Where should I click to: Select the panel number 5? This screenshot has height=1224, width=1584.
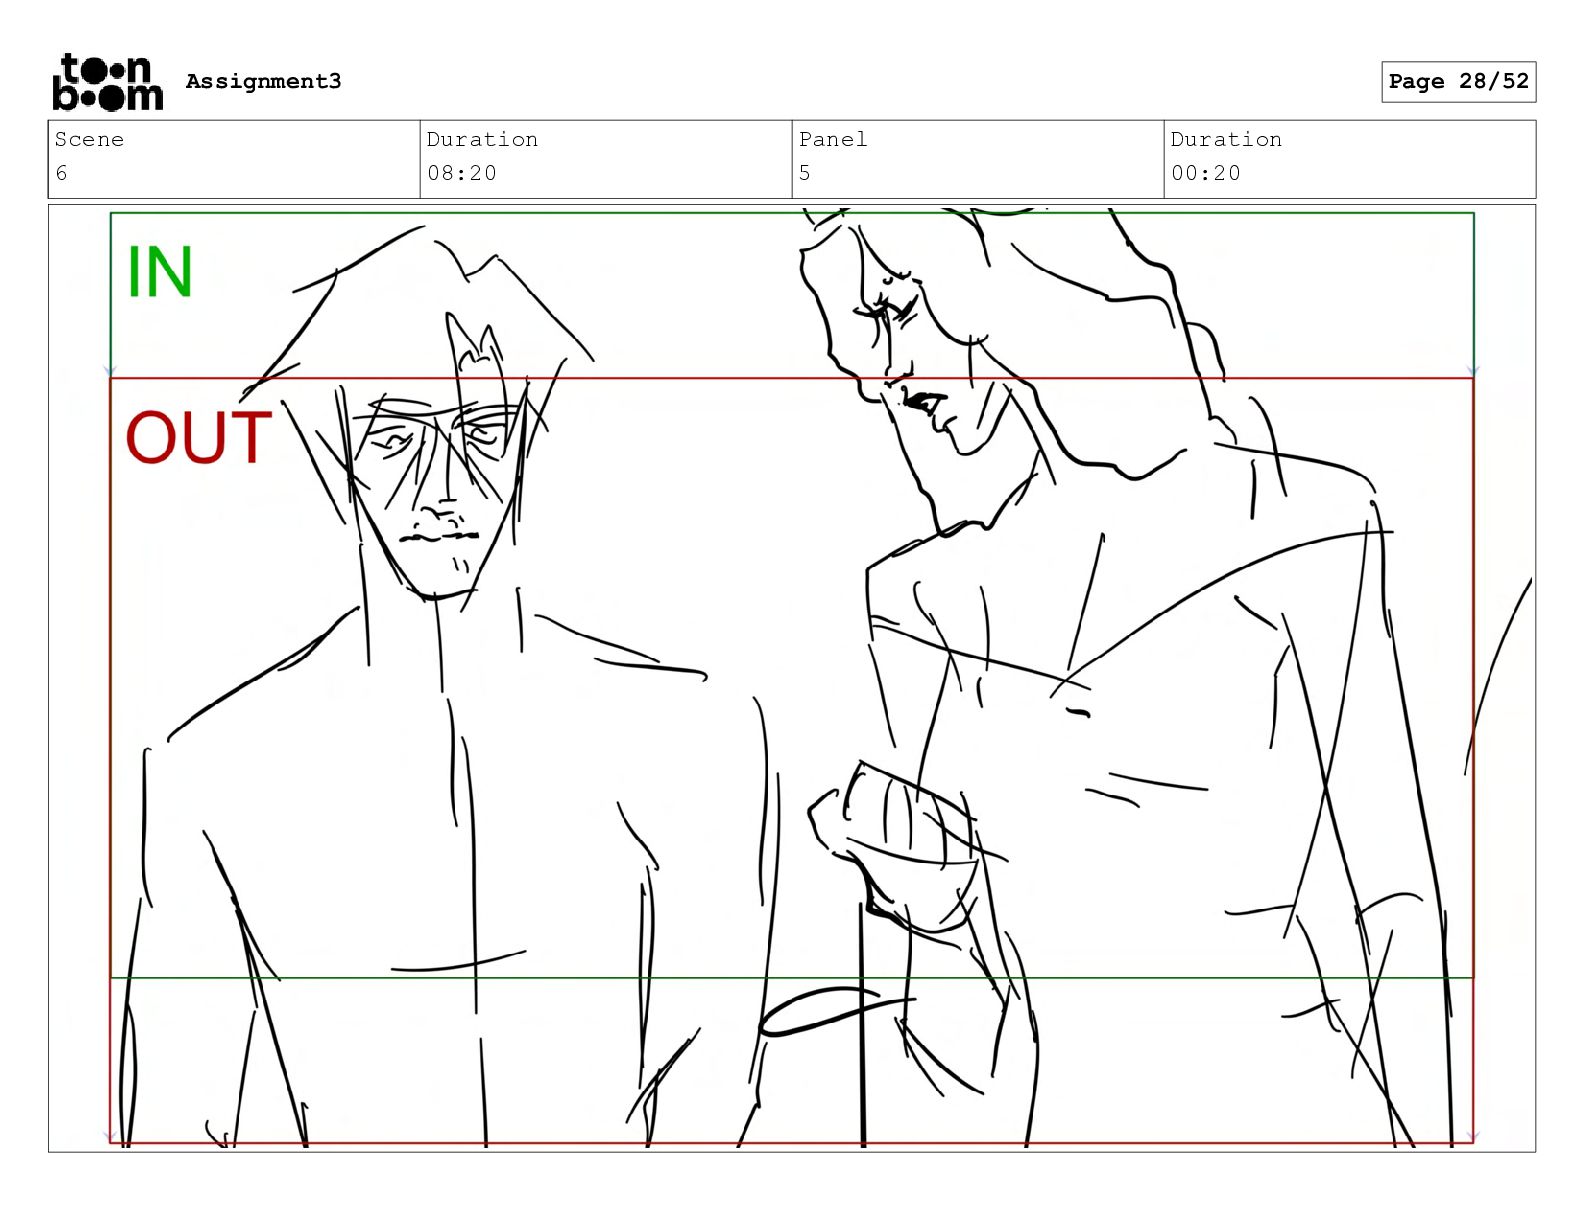coord(805,173)
